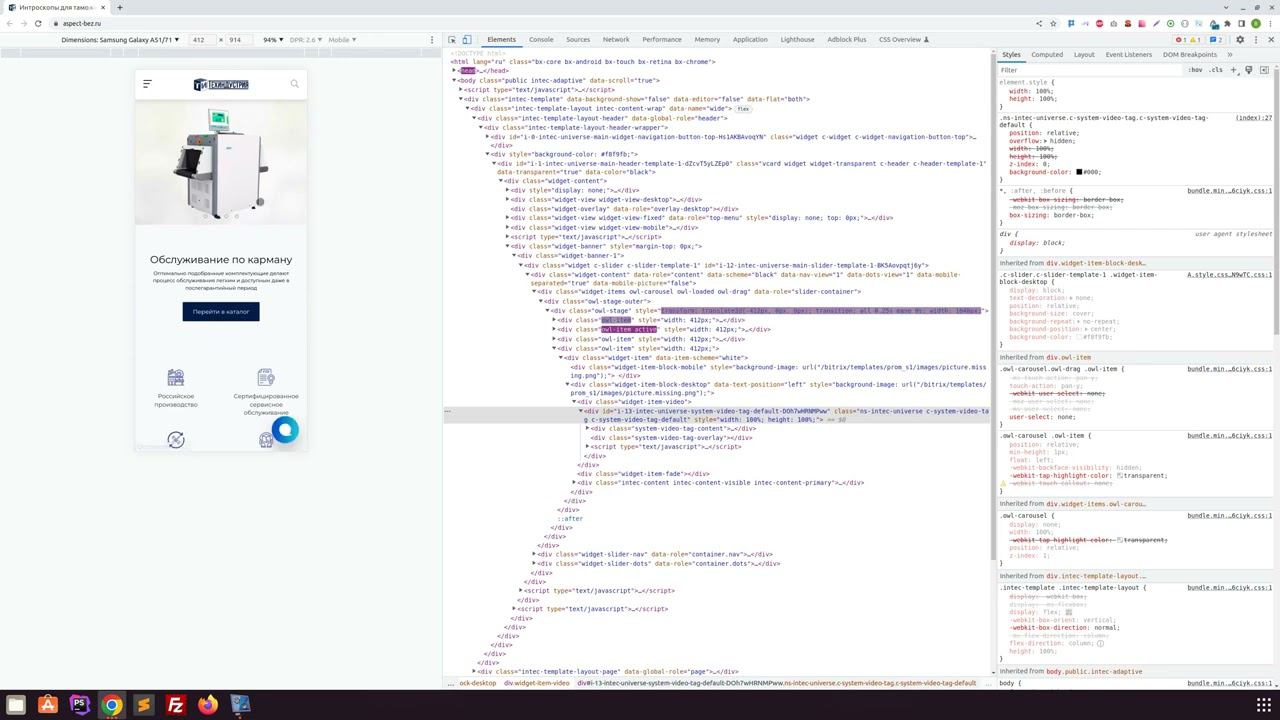This screenshot has width=1280, height=720.
Task: Open the mobile site hamburger menu
Action: pyautogui.click(x=147, y=84)
